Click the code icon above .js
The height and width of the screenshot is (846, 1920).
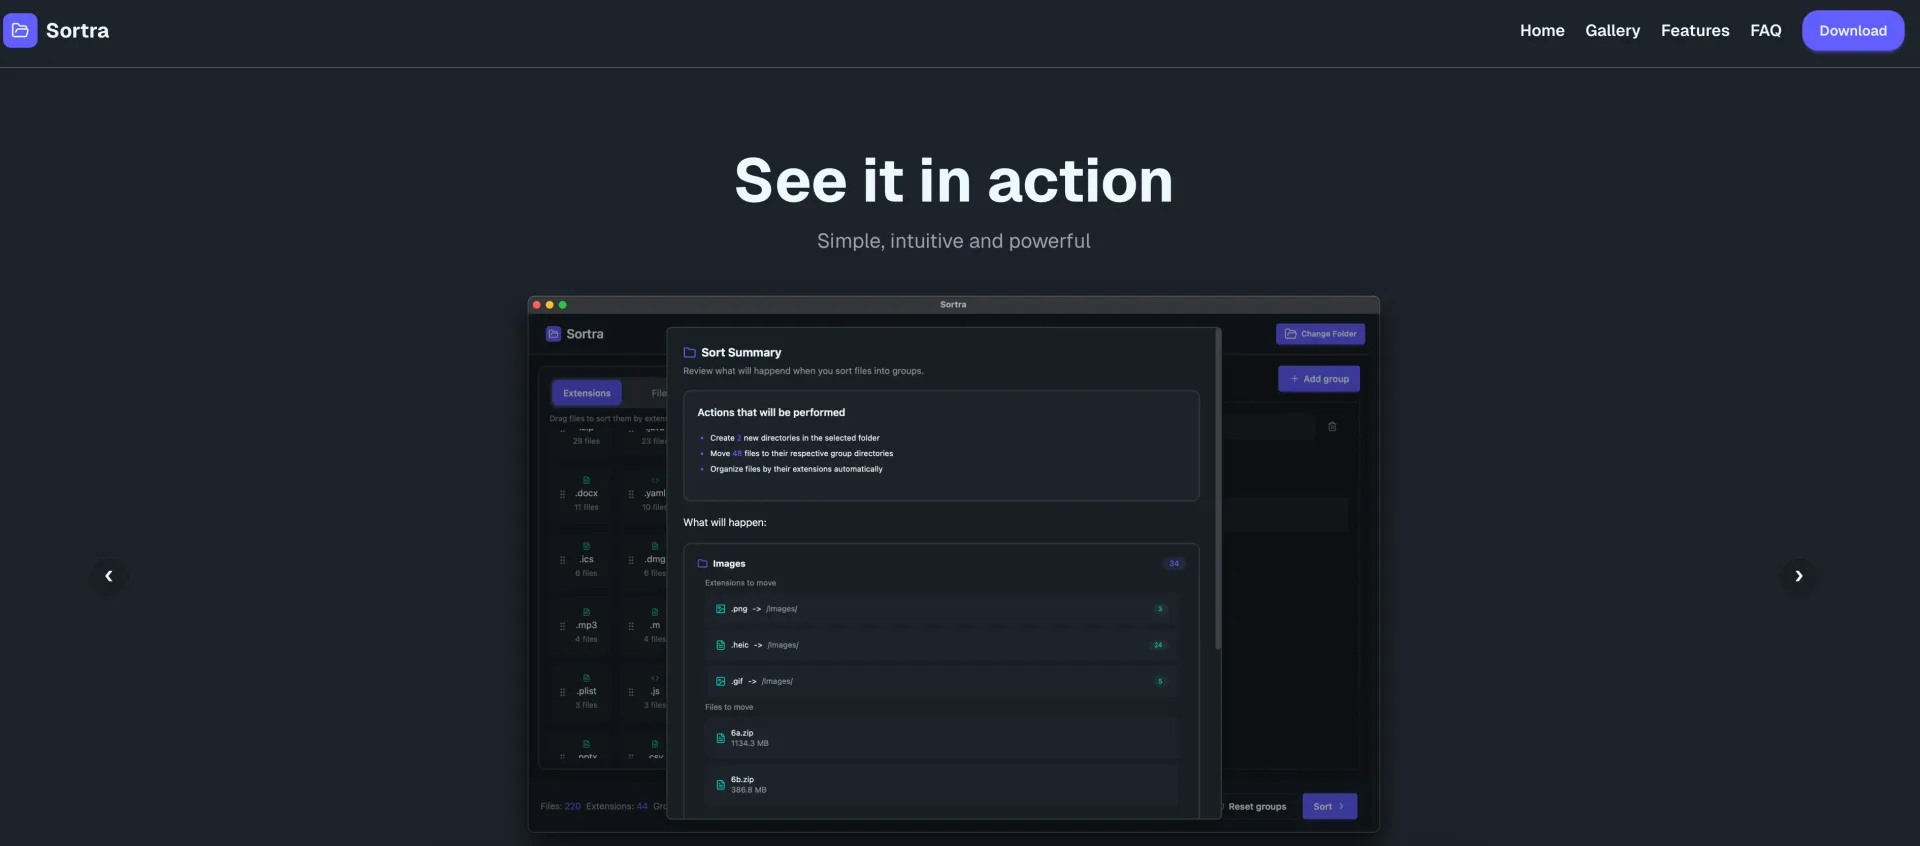[655, 678]
